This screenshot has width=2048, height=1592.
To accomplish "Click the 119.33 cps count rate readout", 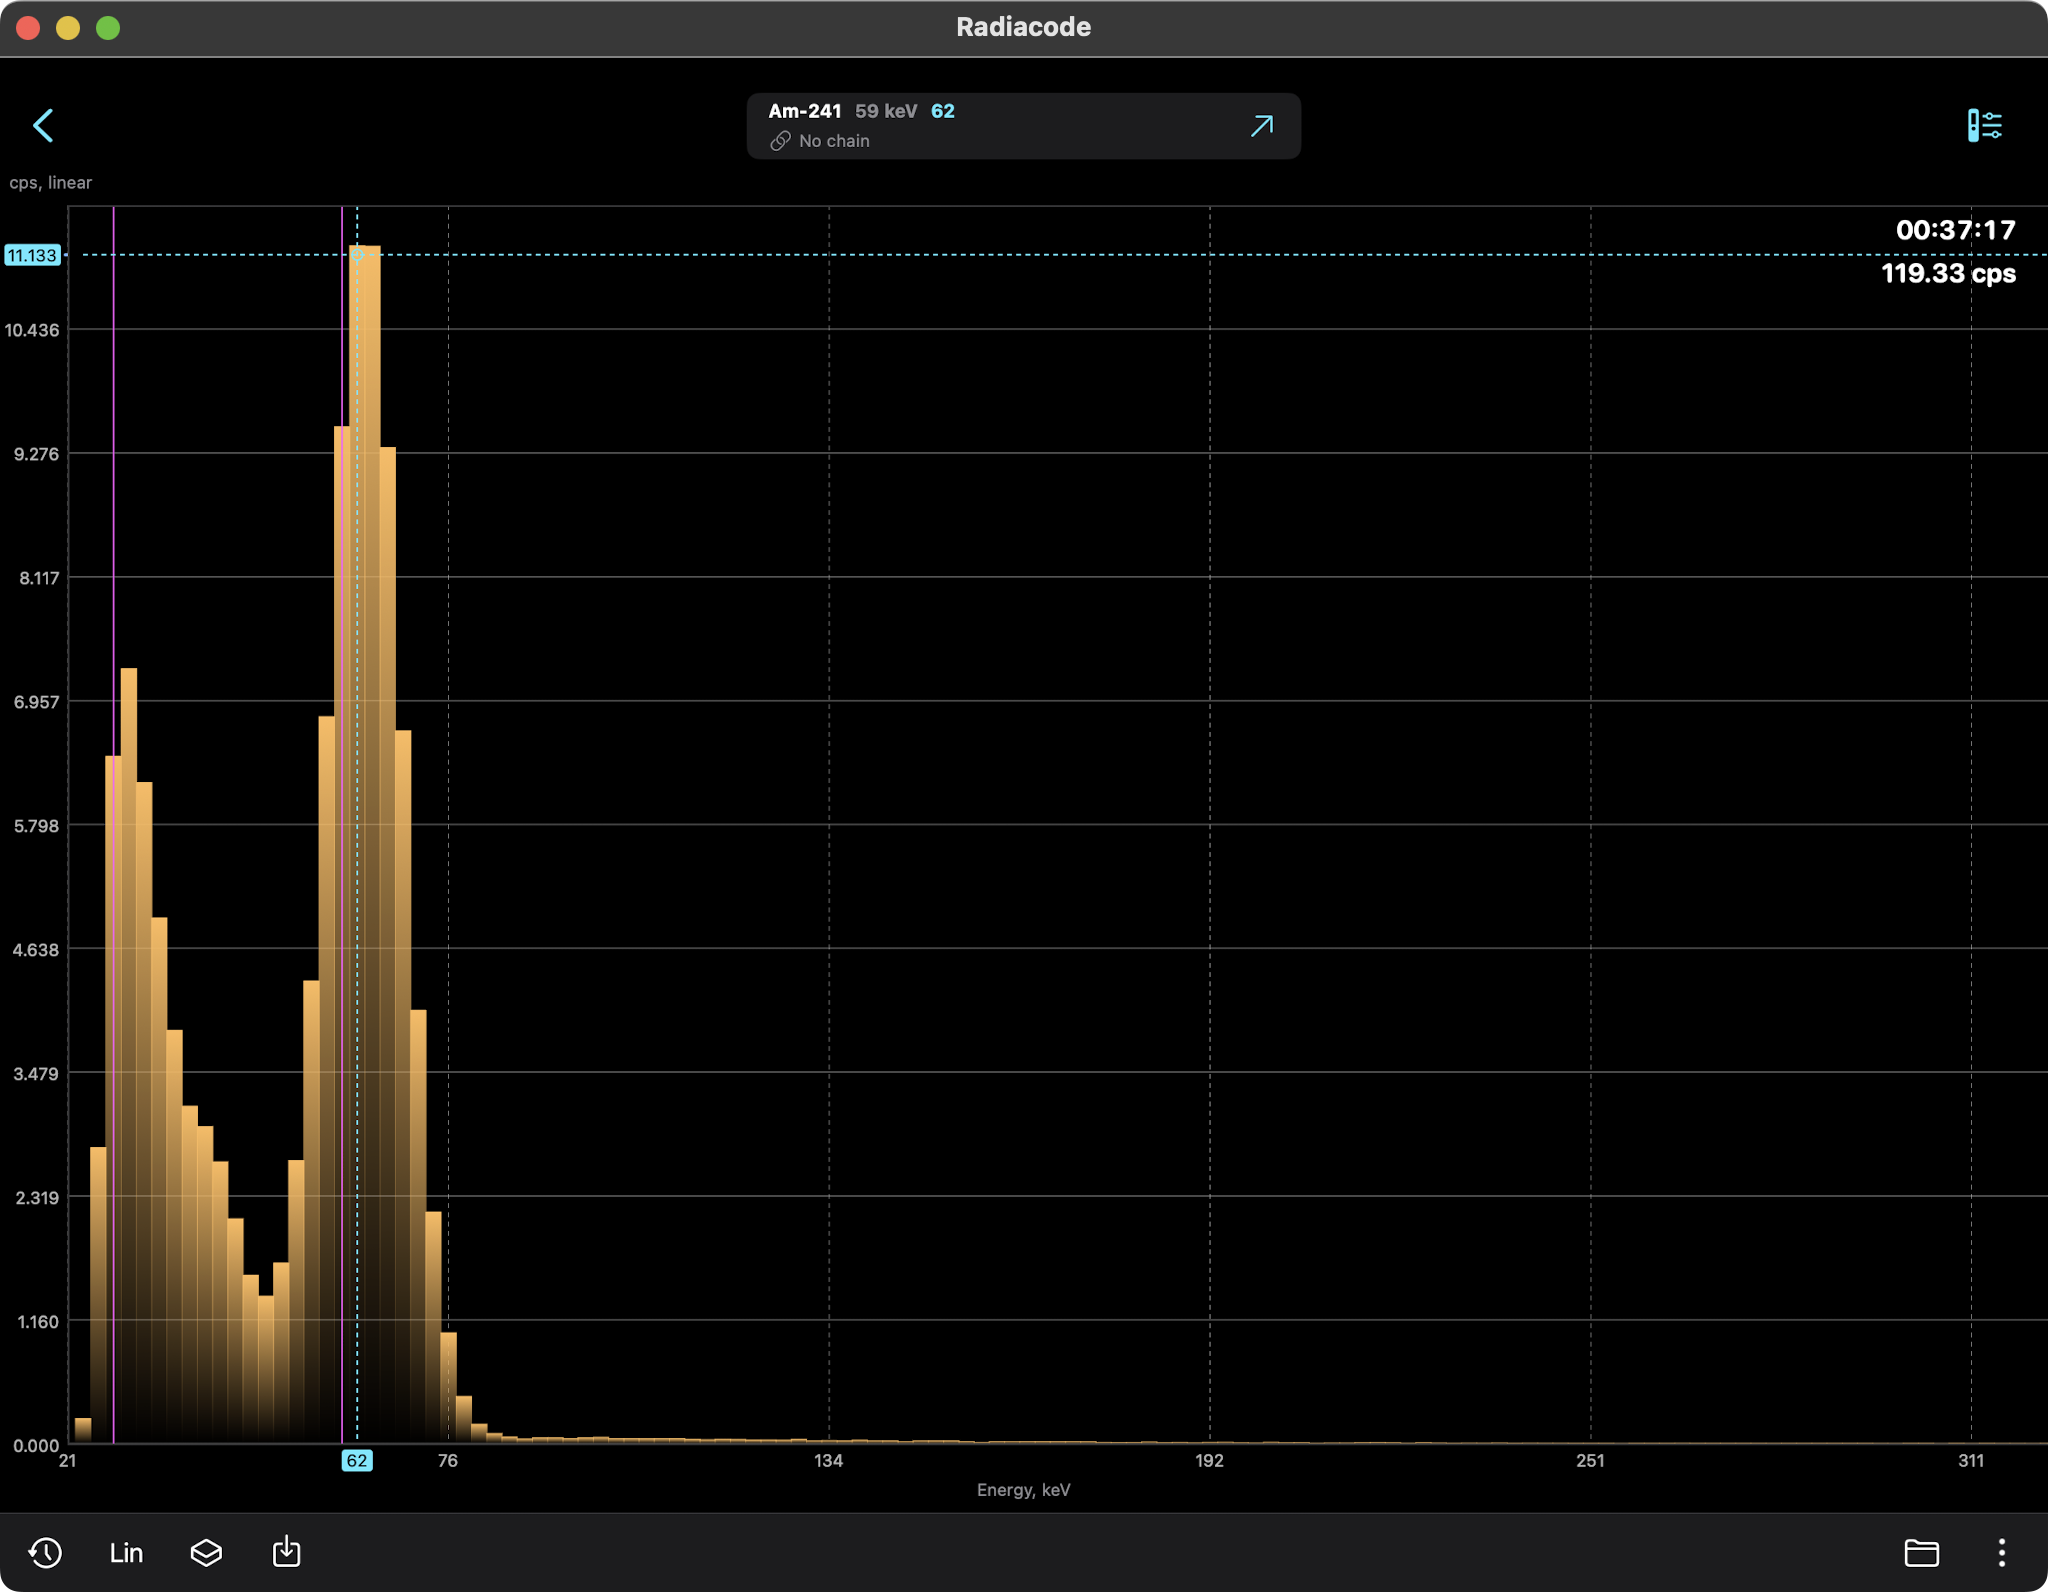I will [x=1947, y=274].
